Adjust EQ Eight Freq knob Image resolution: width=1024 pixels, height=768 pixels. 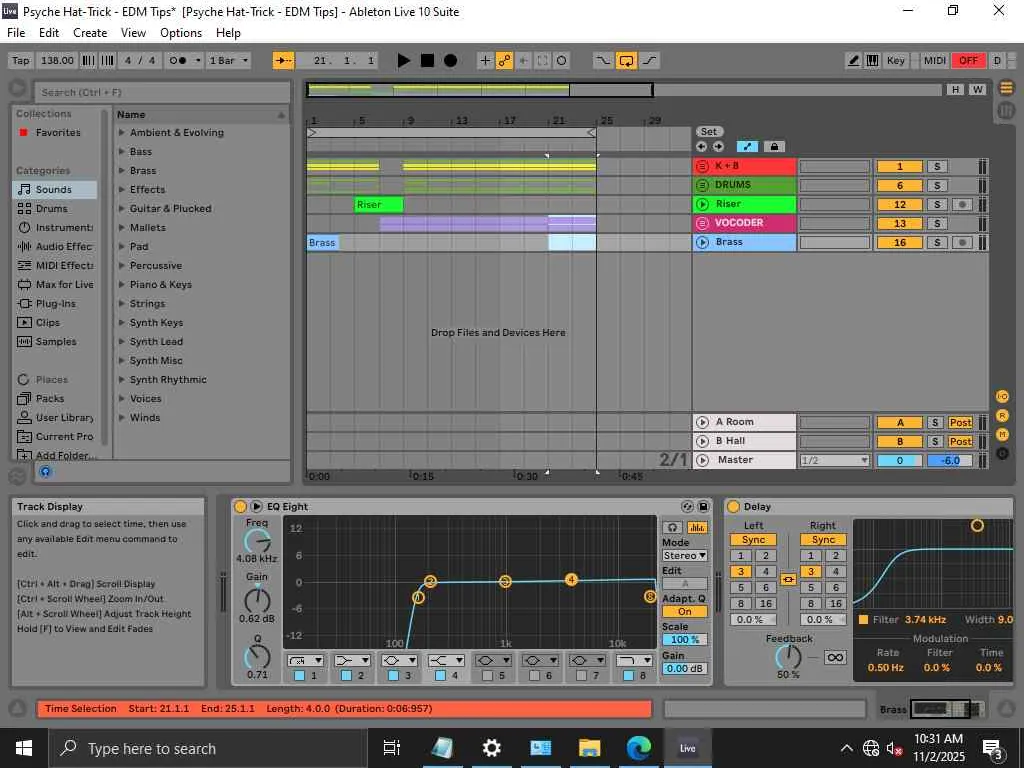257,541
